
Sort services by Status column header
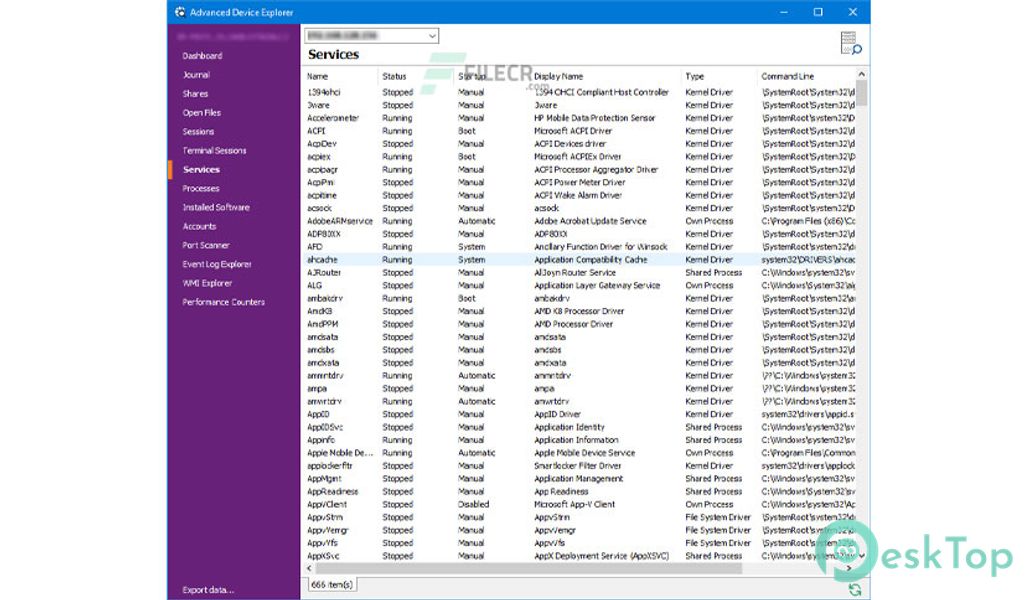[394, 76]
